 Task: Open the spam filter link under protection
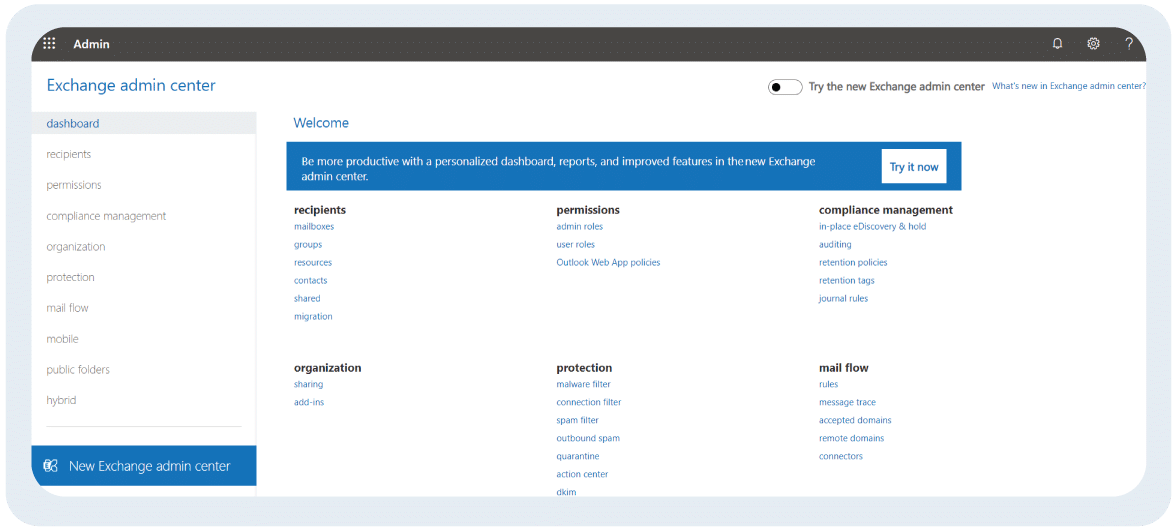coord(578,421)
